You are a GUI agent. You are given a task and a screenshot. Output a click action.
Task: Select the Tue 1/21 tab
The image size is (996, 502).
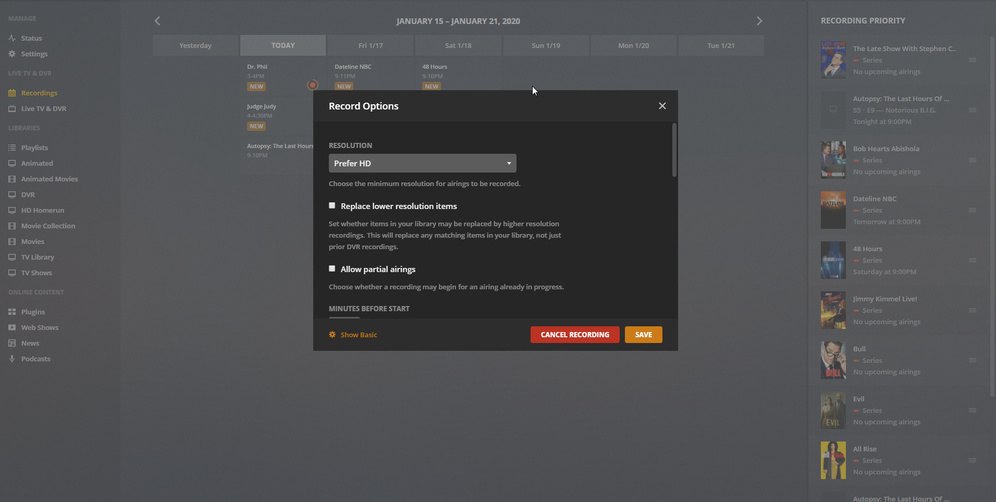[x=721, y=46]
